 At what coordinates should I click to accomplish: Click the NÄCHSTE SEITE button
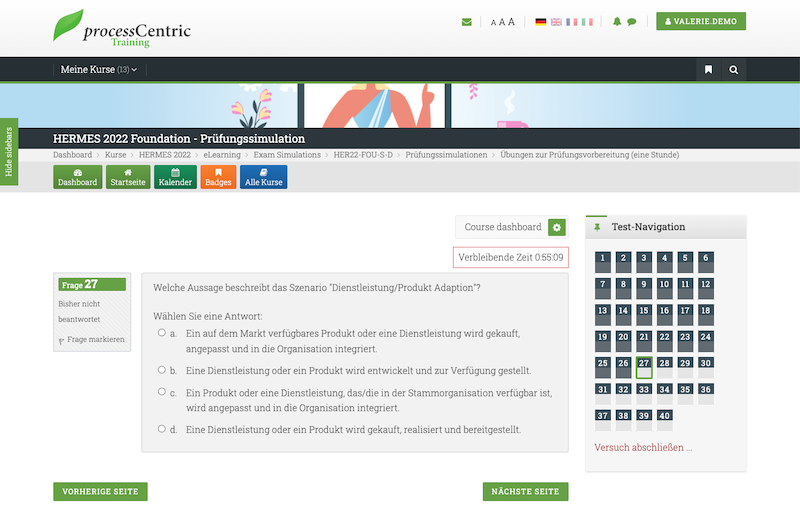[526, 492]
